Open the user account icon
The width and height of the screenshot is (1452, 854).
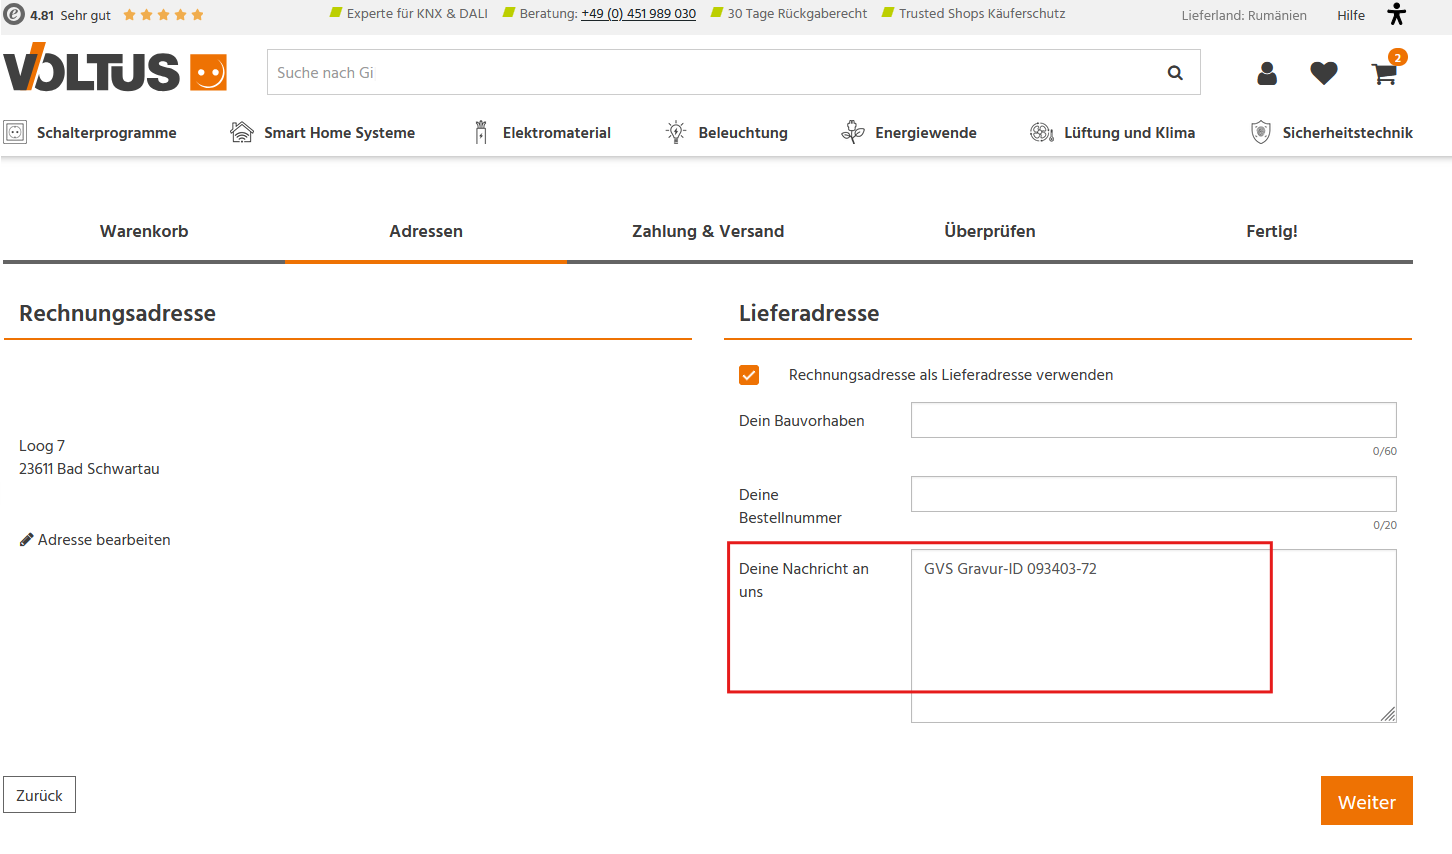(x=1267, y=73)
